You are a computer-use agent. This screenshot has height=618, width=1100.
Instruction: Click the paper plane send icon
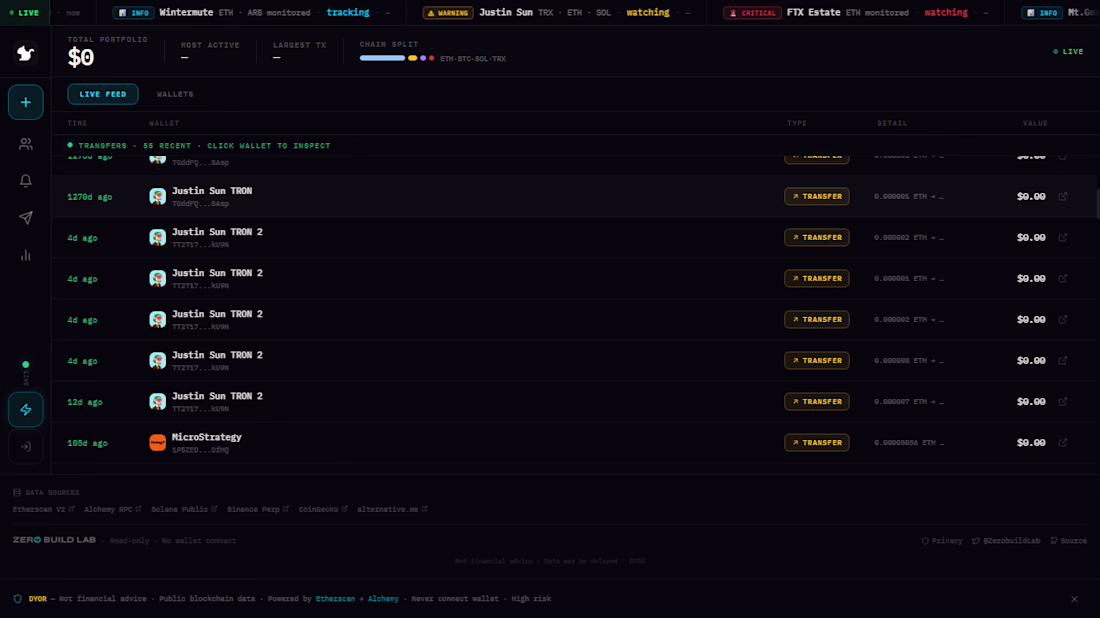(25, 218)
